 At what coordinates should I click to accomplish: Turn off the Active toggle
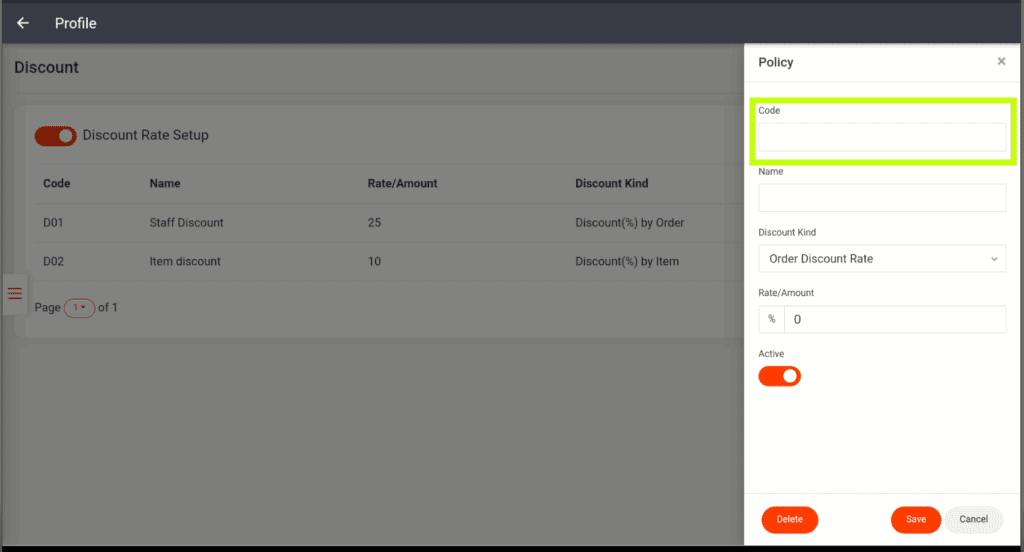[x=779, y=376]
